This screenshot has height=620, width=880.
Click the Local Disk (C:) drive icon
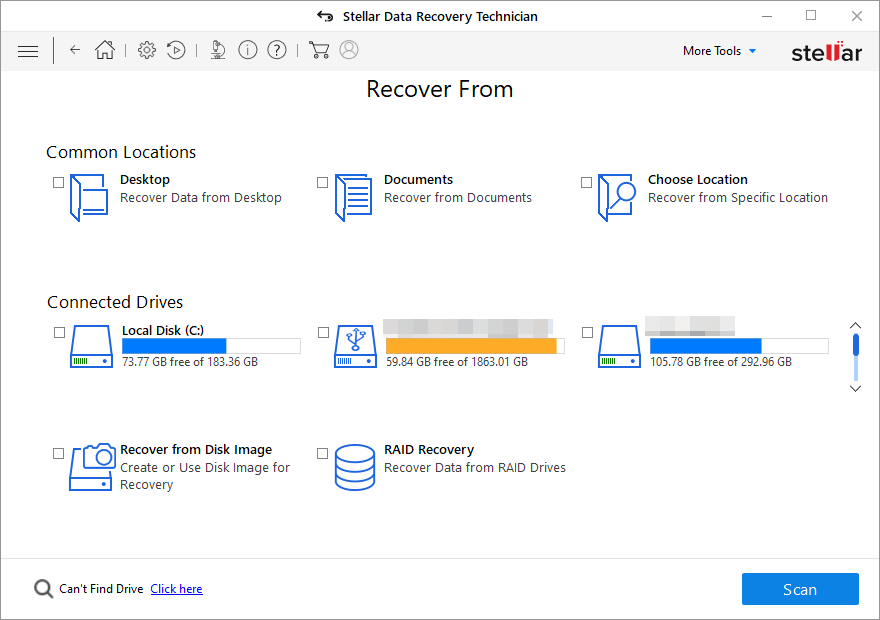(91, 346)
